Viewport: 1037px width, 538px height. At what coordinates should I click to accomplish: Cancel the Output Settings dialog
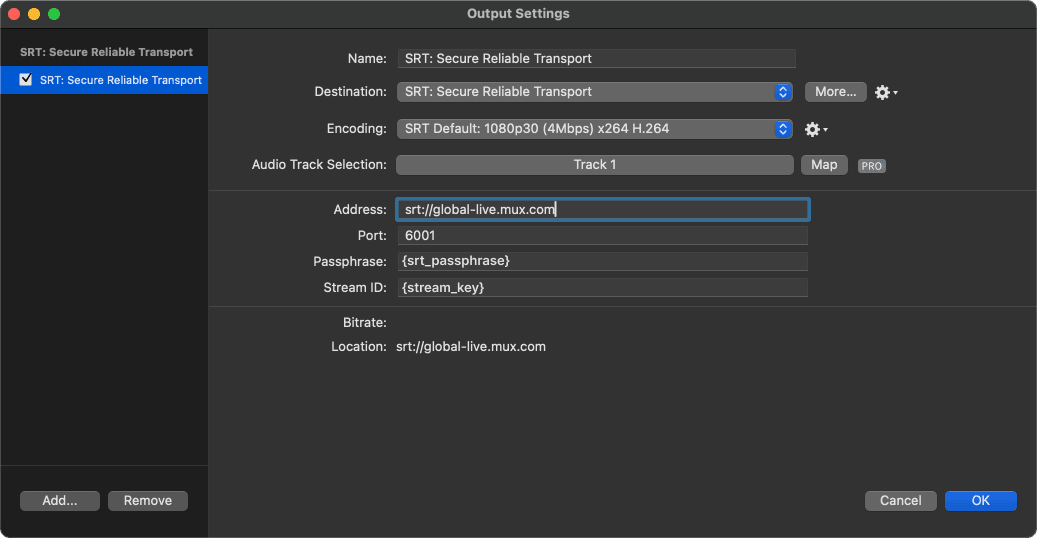[900, 501]
